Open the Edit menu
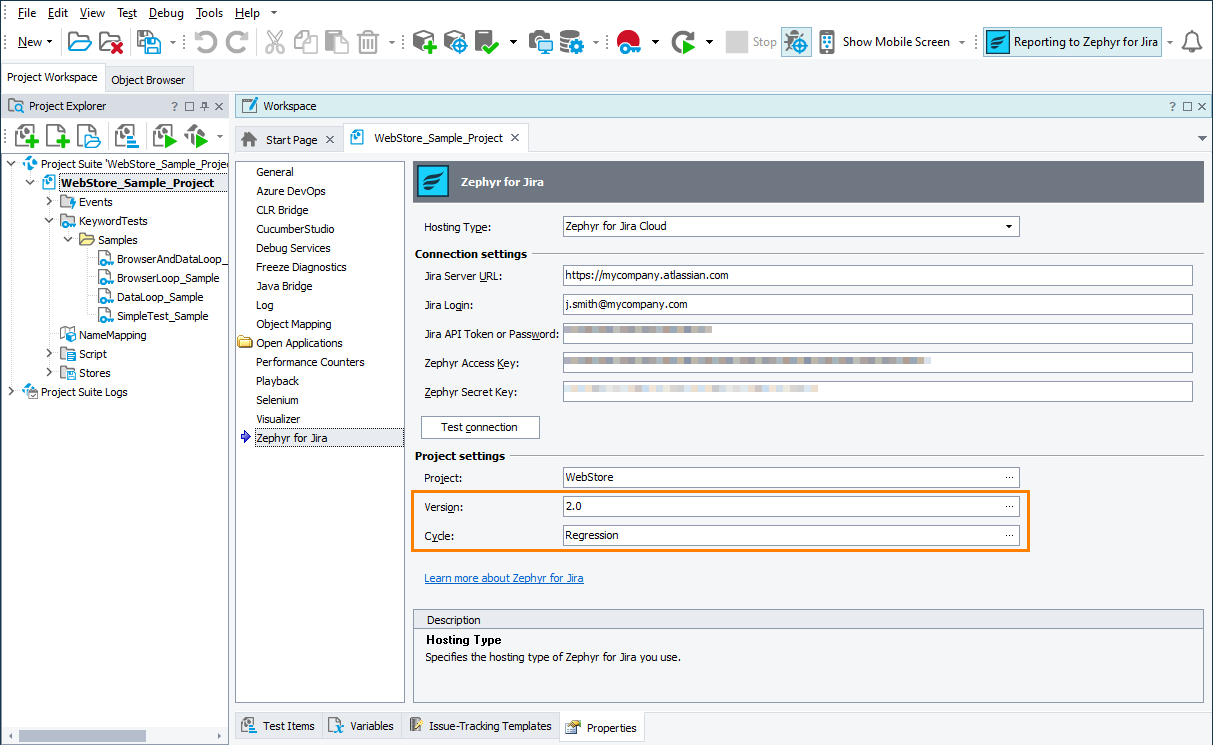Image resolution: width=1213 pixels, height=745 pixels. (x=58, y=13)
